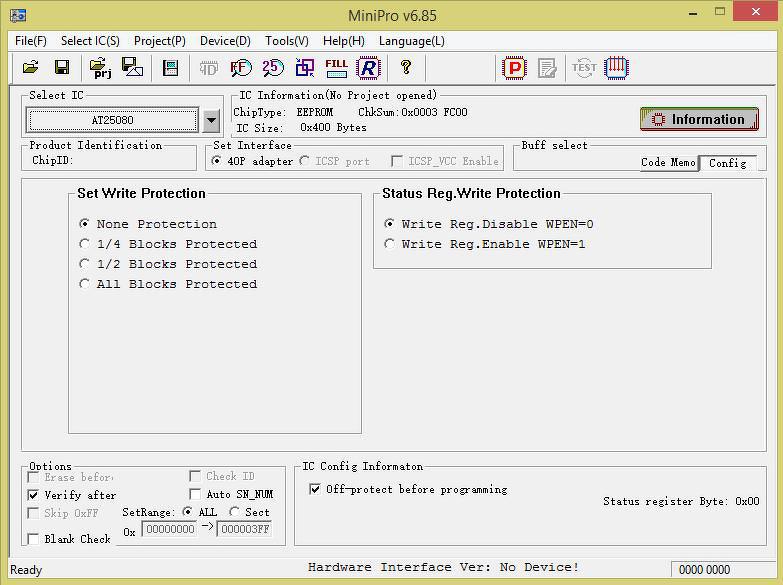Screen dimensions: 783x585
Task: Click the ChkSum: 0x0003 FC00 text
Action: (x=413, y=112)
